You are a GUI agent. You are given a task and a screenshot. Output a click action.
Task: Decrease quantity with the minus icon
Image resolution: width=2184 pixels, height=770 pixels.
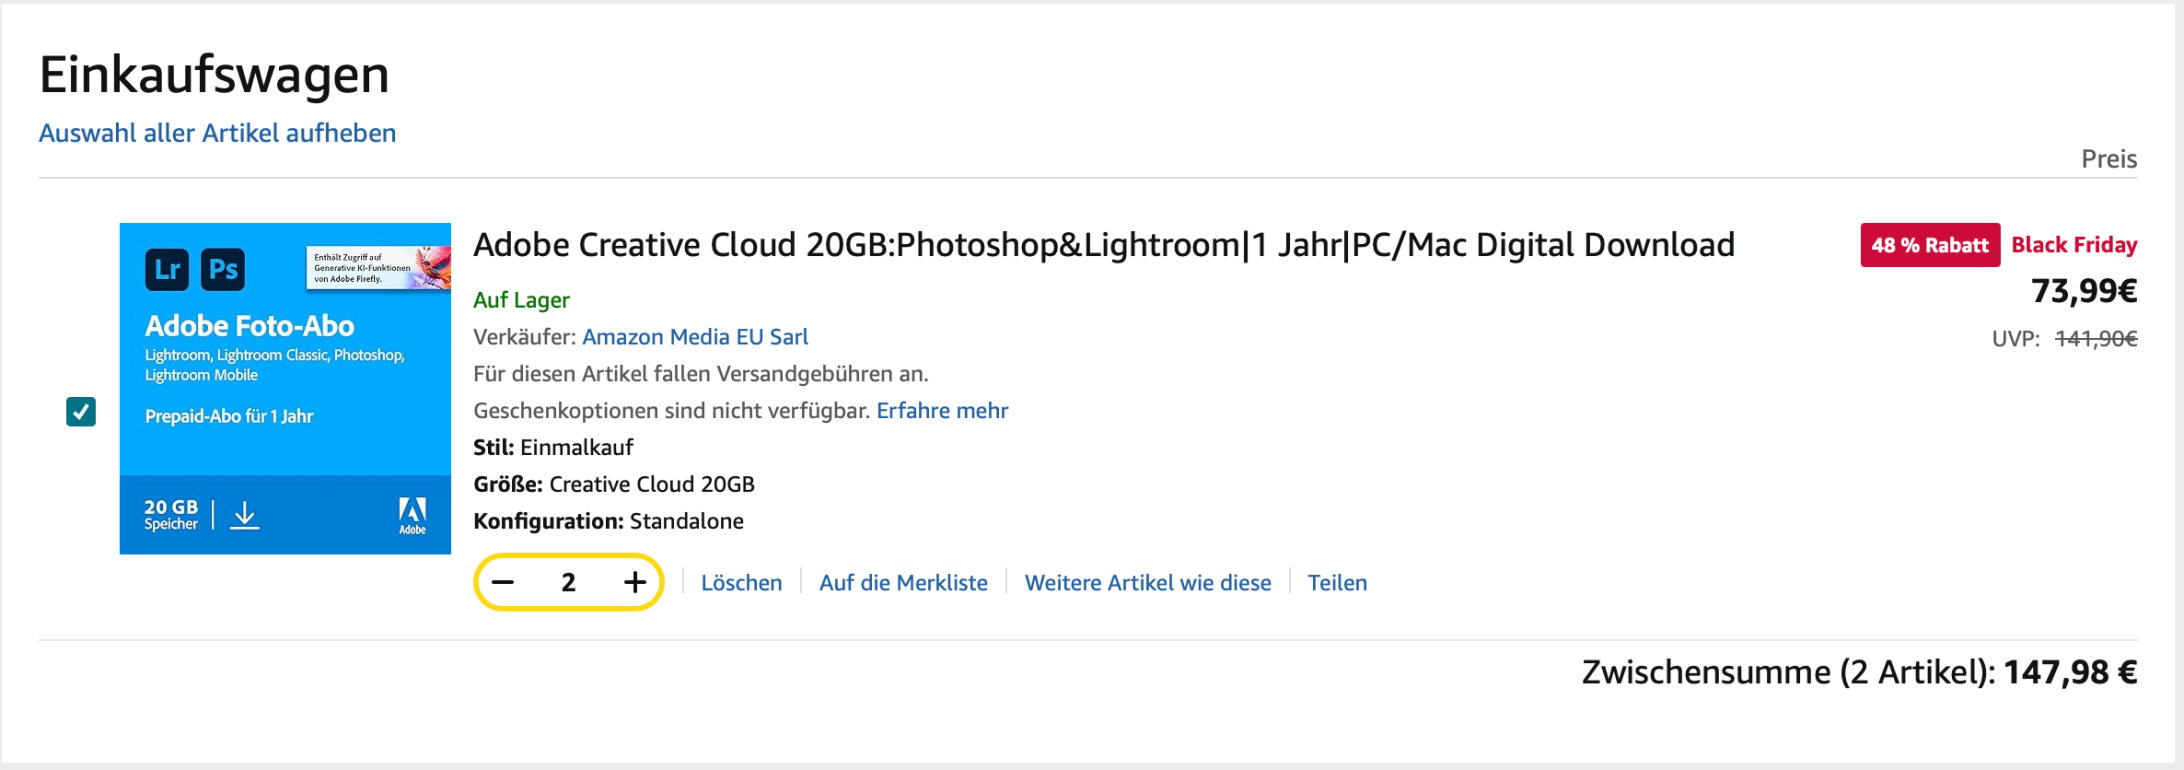point(503,582)
